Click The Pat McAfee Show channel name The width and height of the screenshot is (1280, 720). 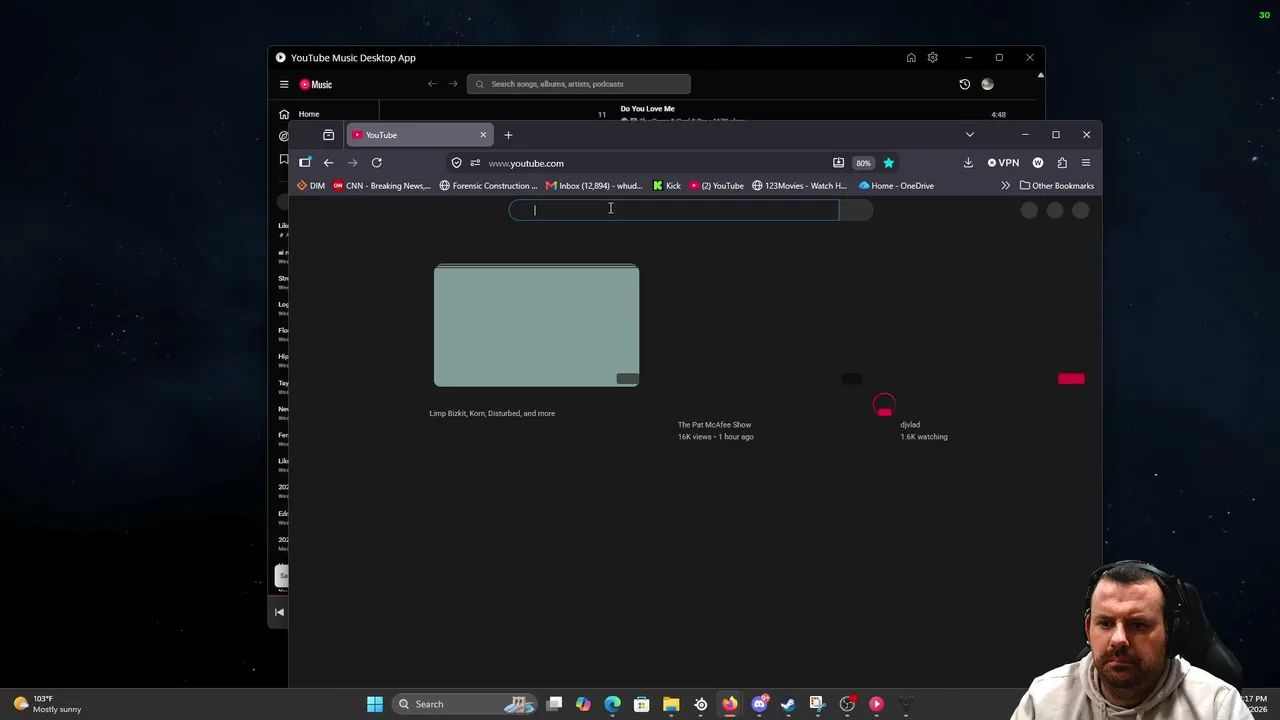(714, 425)
